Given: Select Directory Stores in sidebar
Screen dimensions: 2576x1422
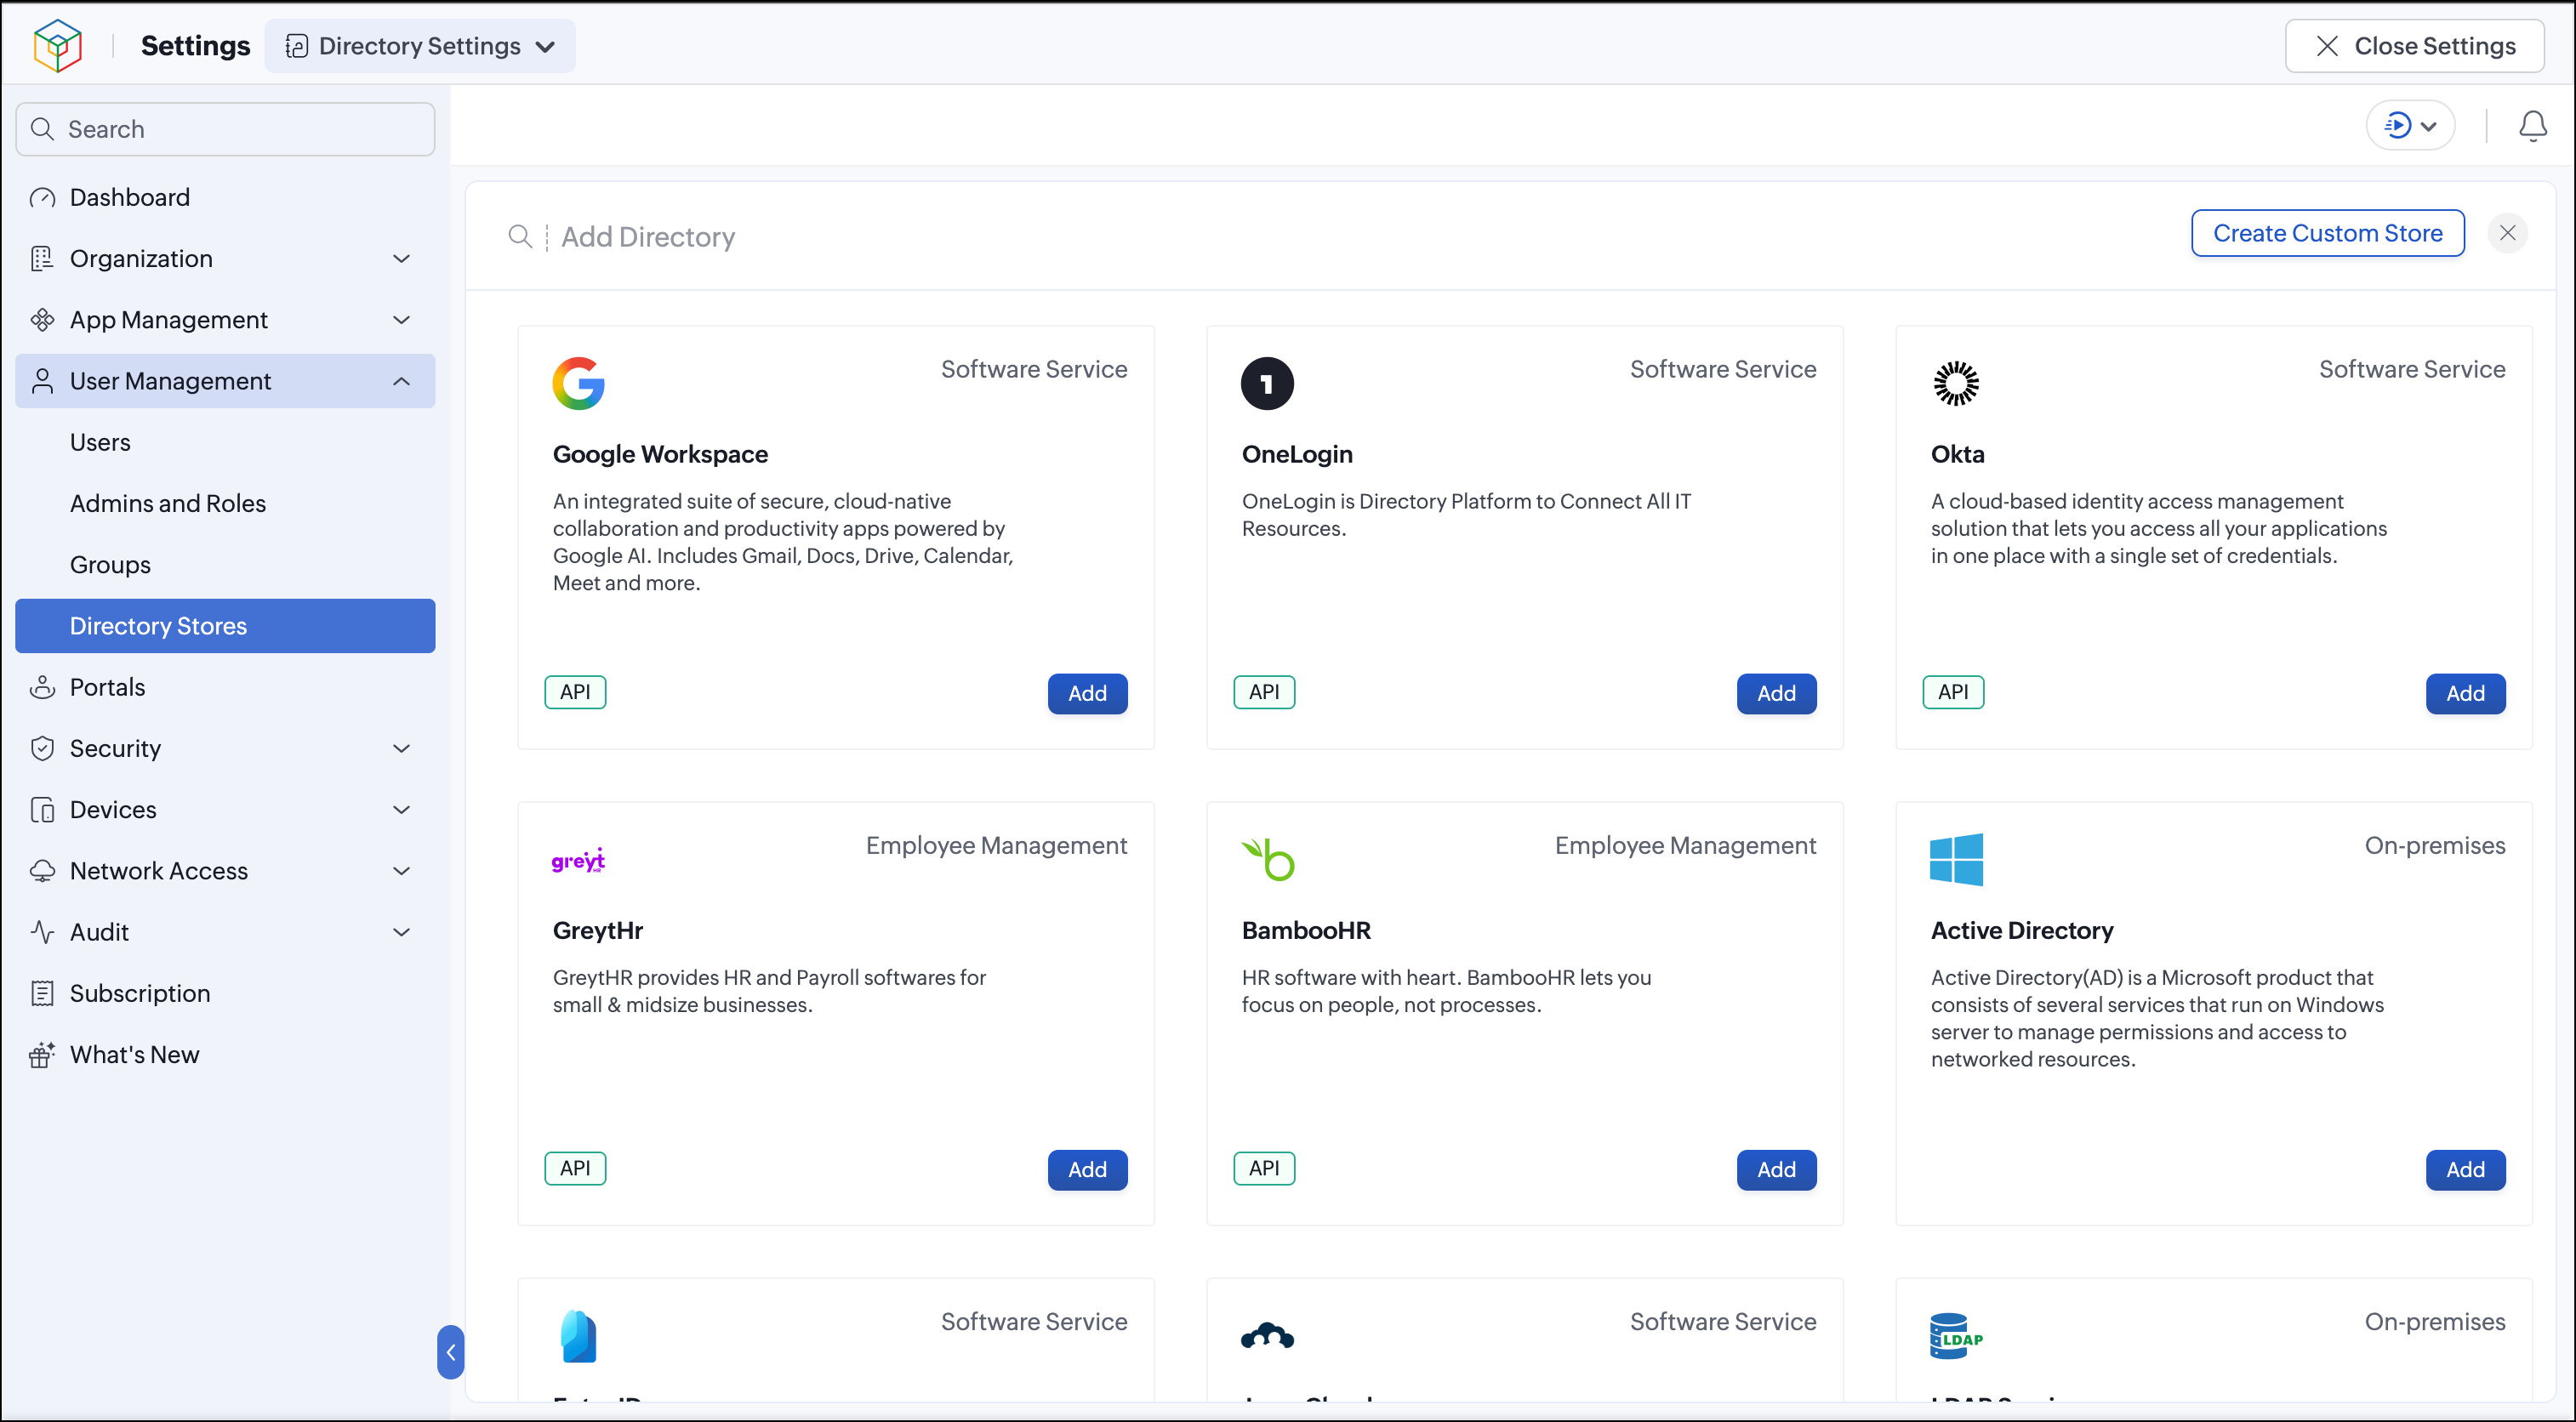Looking at the screenshot, I should pos(225,626).
